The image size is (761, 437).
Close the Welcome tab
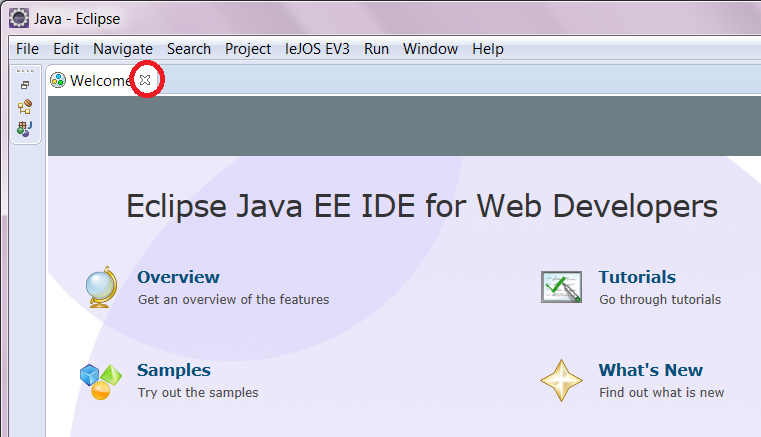(x=145, y=80)
